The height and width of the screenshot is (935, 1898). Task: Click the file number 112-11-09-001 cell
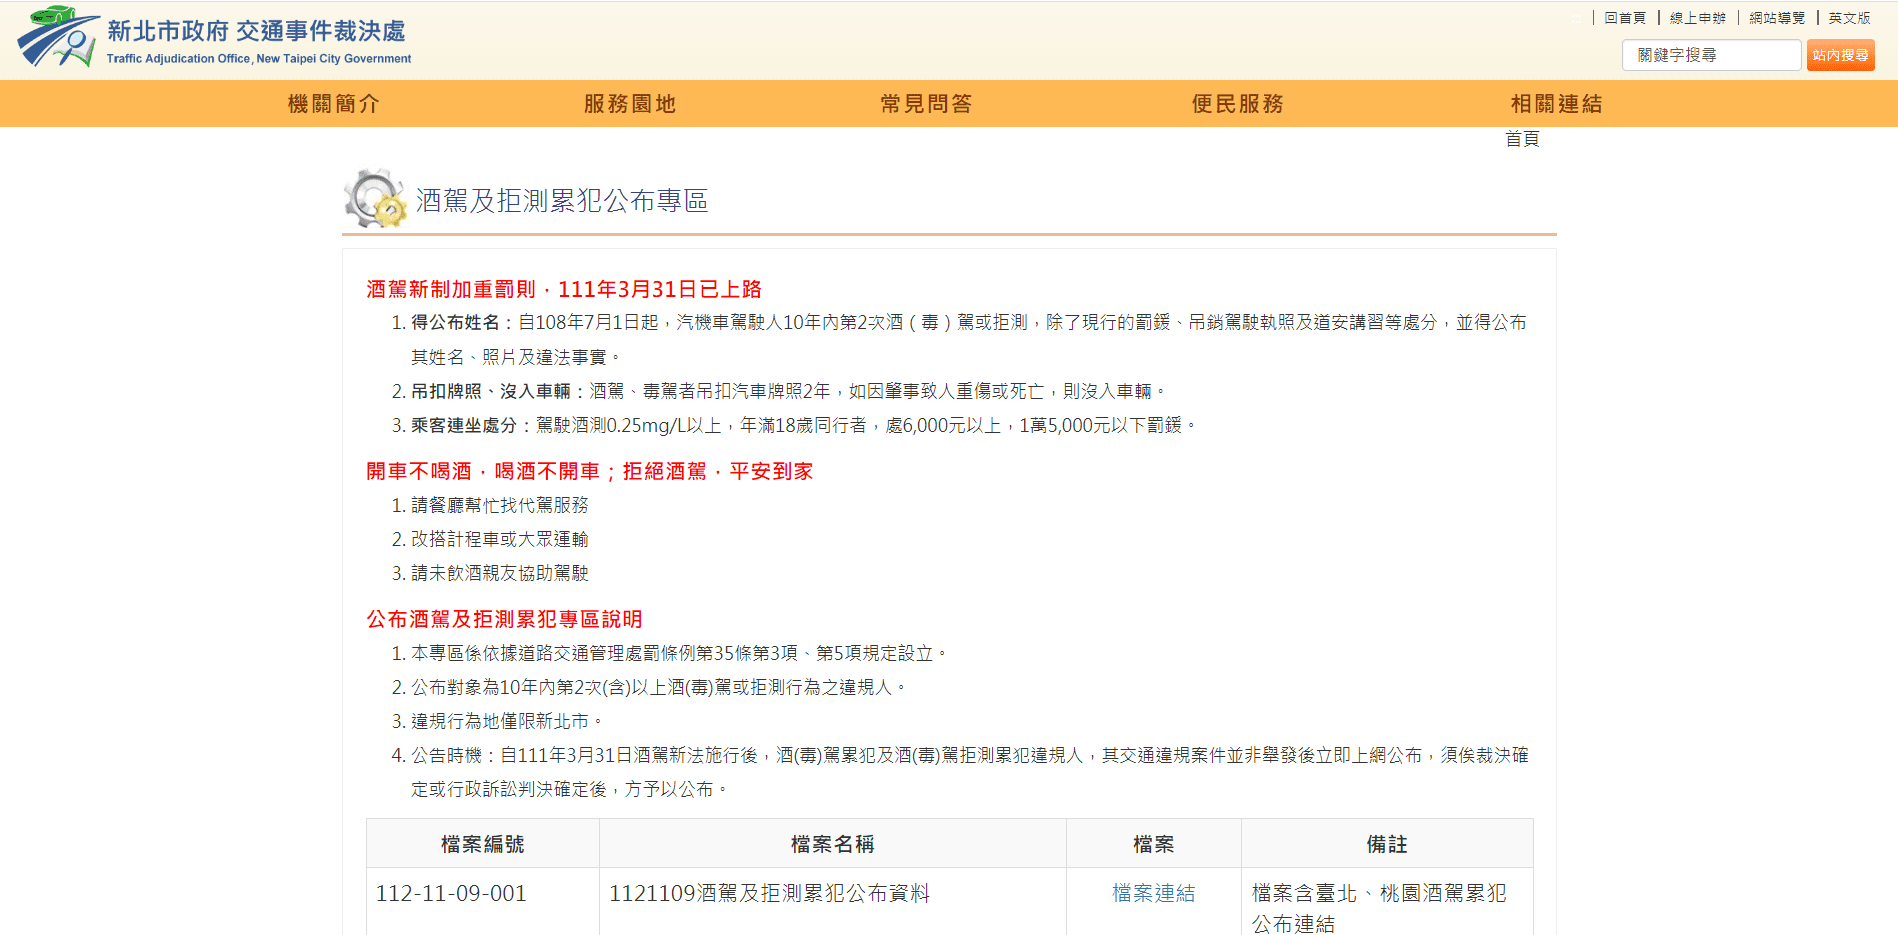click(x=451, y=893)
